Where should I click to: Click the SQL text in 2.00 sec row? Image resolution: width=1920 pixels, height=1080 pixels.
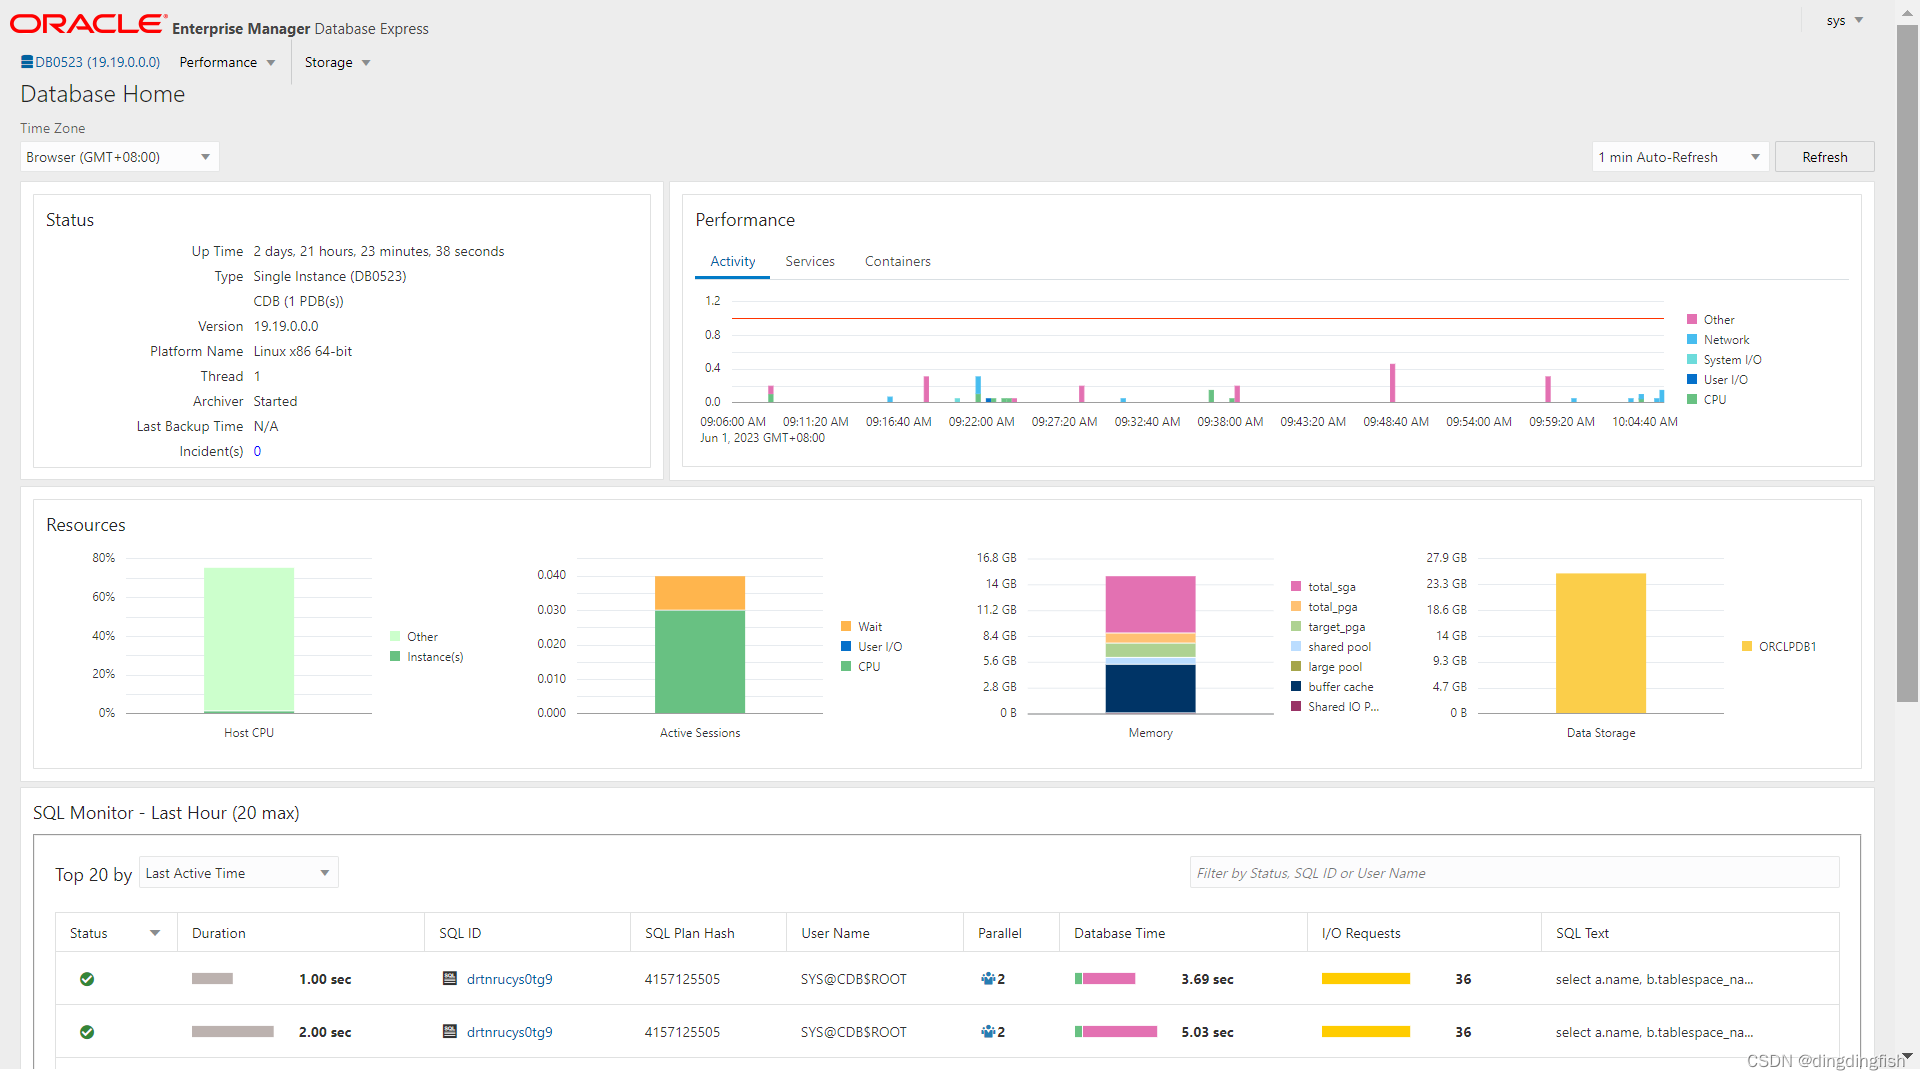[1654, 1032]
